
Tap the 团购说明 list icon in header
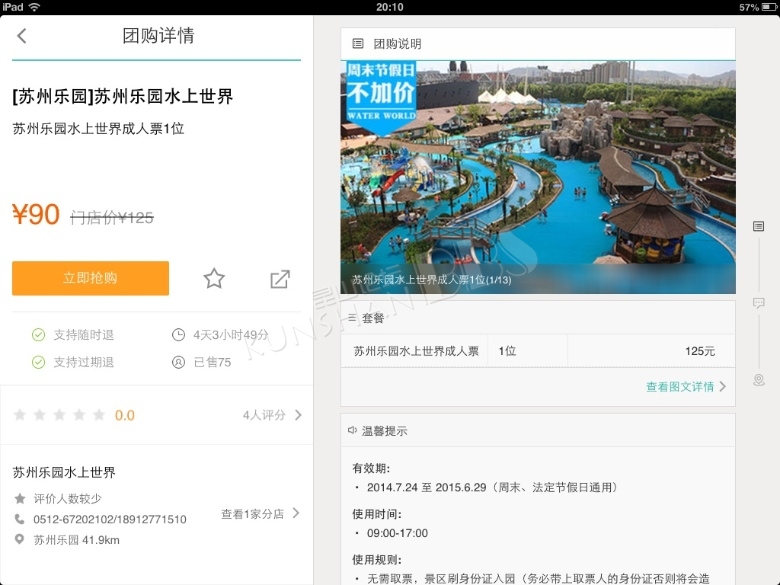(x=358, y=44)
